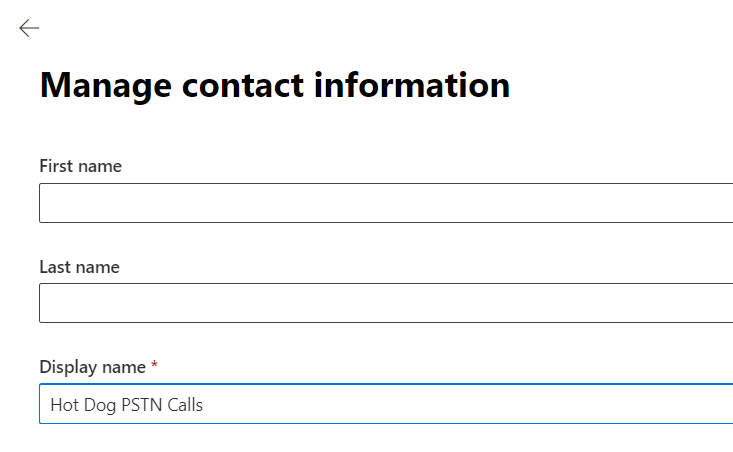Click the red required asterisk
Screen dimensions: 733x452
154,367
